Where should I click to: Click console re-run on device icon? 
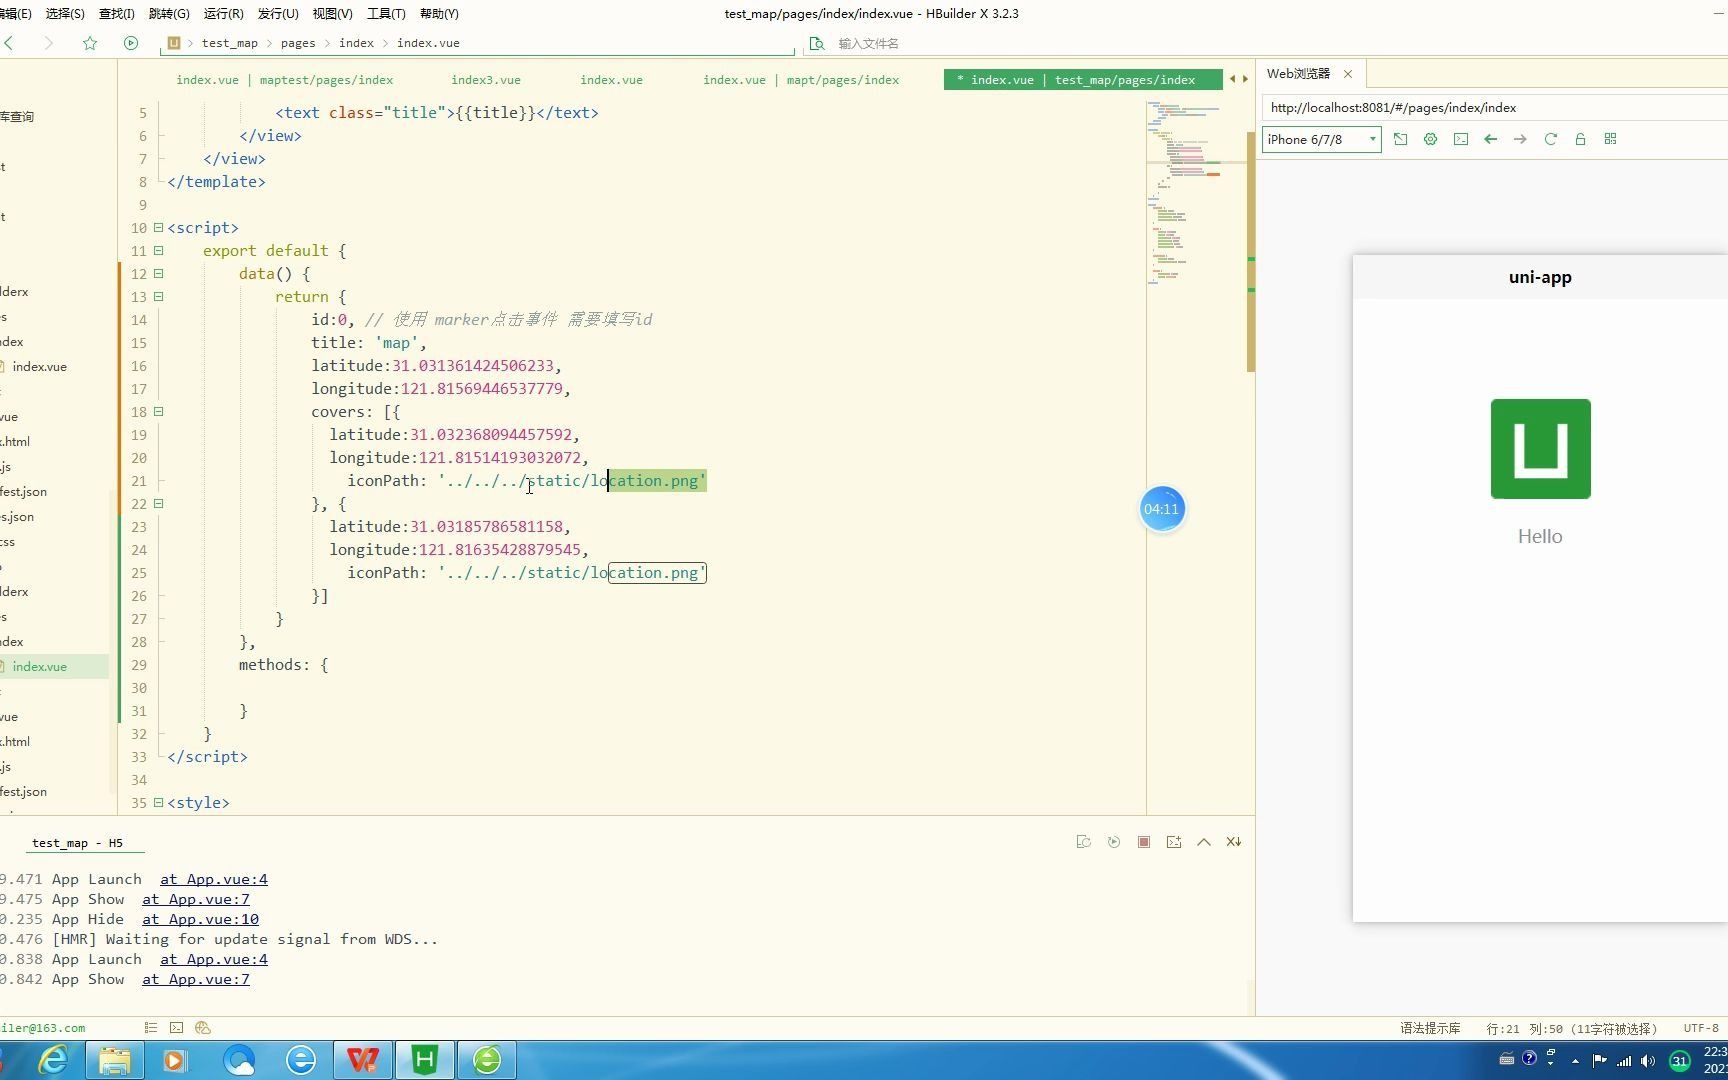(x=1083, y=842)
